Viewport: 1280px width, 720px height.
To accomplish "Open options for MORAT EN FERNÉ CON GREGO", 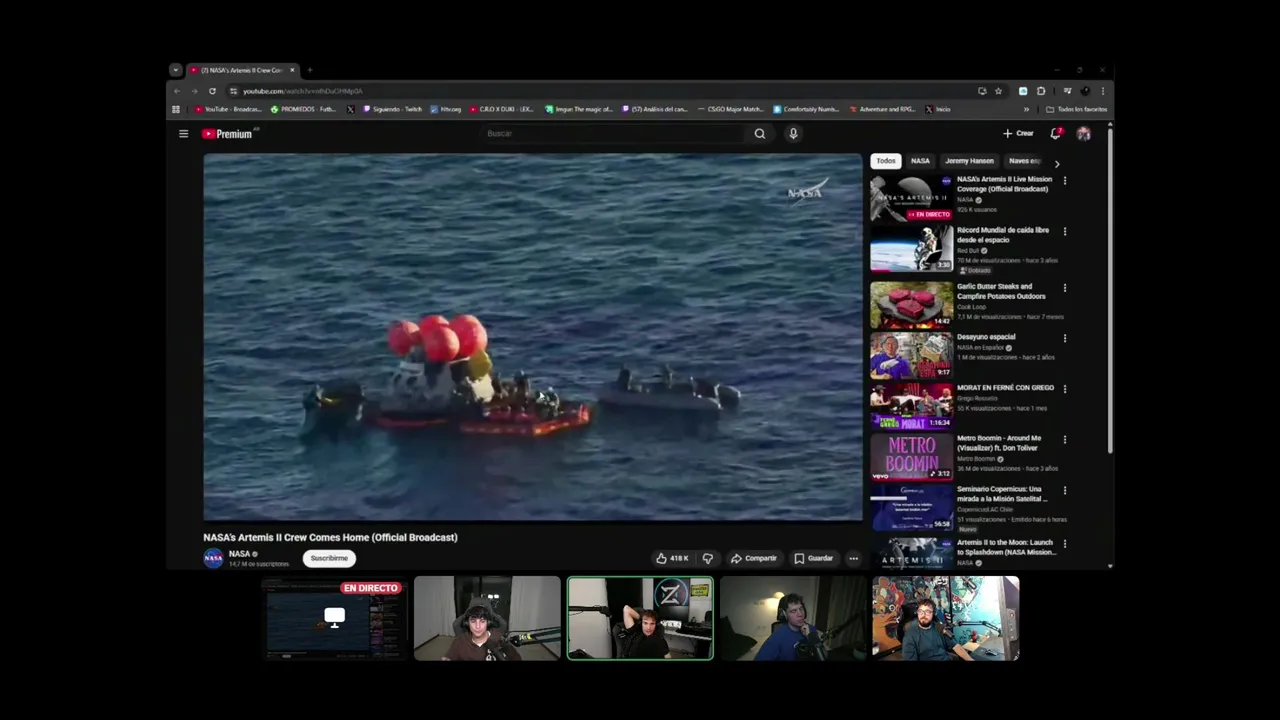I will 1064,389.
